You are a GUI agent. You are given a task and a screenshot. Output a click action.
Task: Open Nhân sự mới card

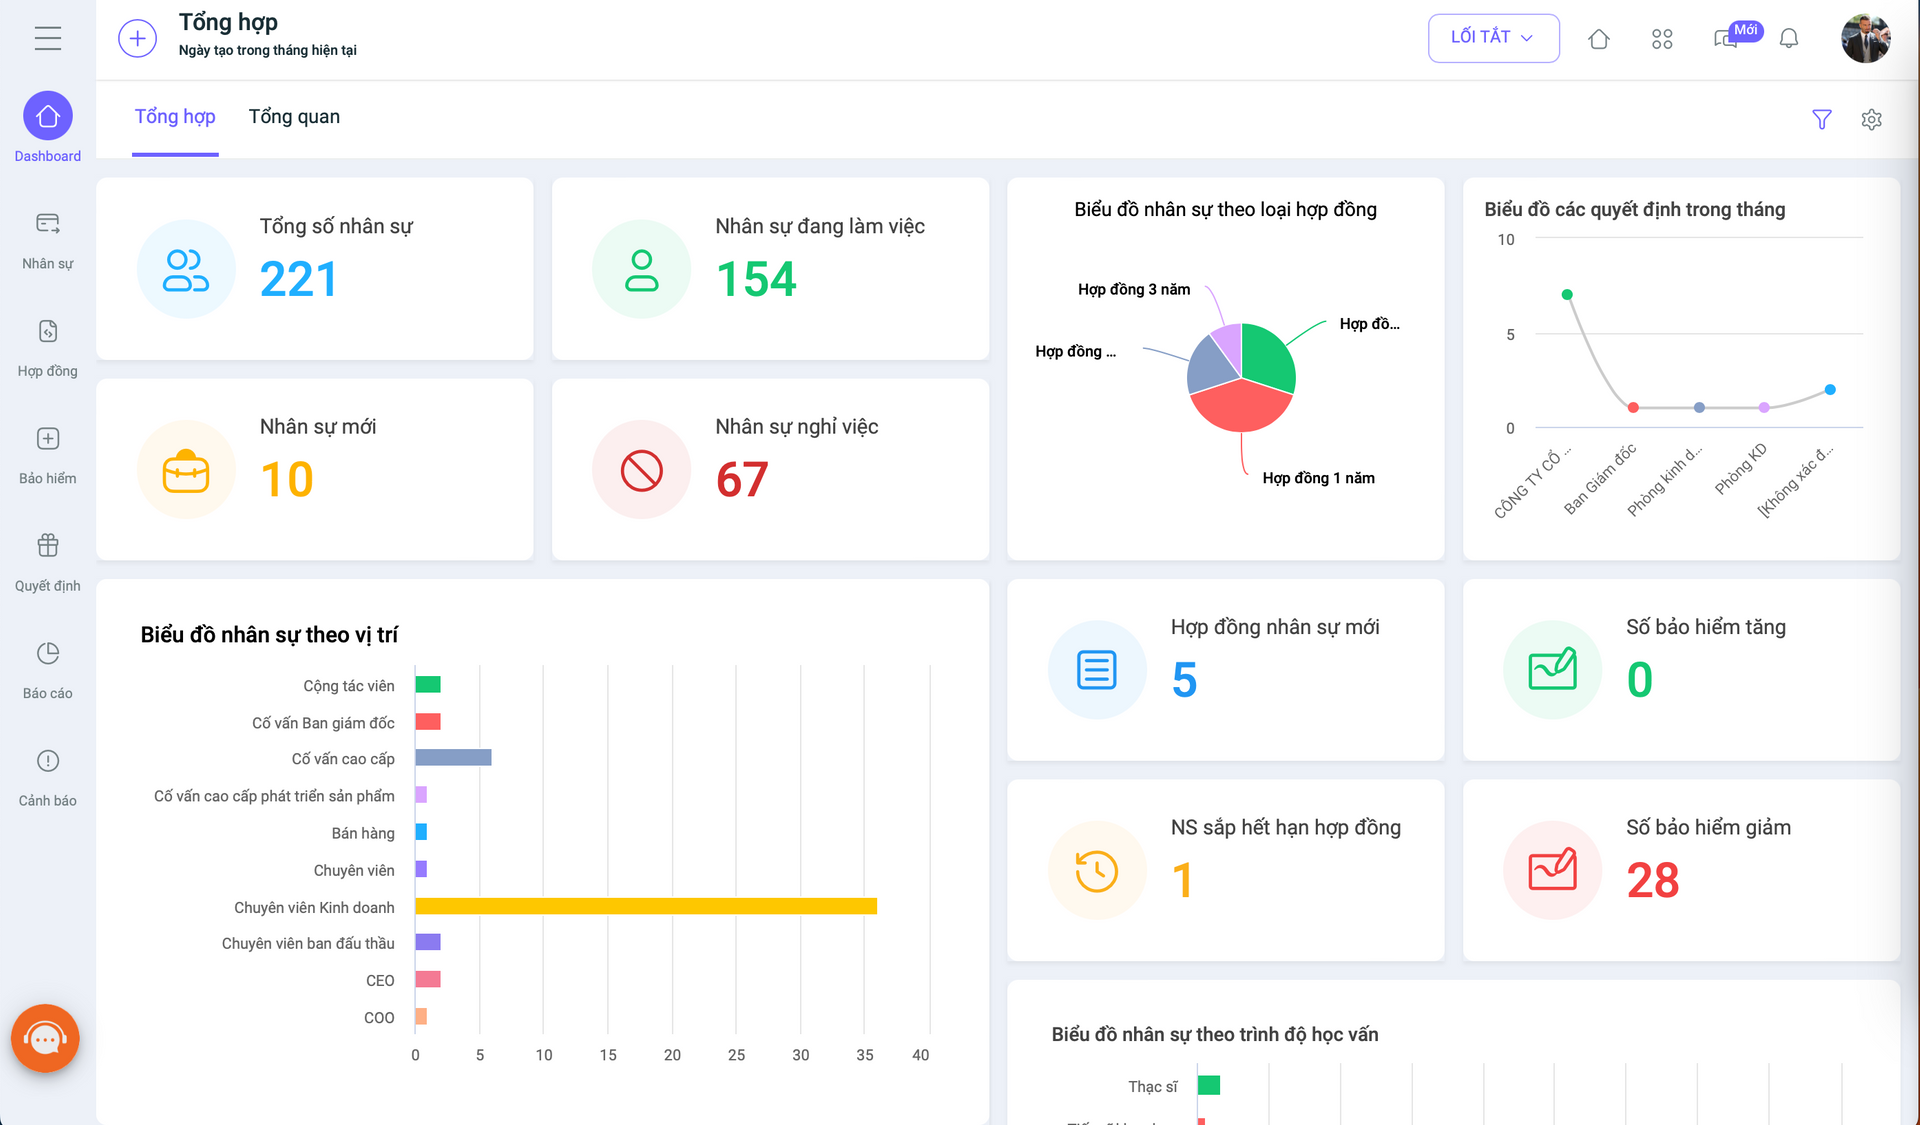(315, 469)
